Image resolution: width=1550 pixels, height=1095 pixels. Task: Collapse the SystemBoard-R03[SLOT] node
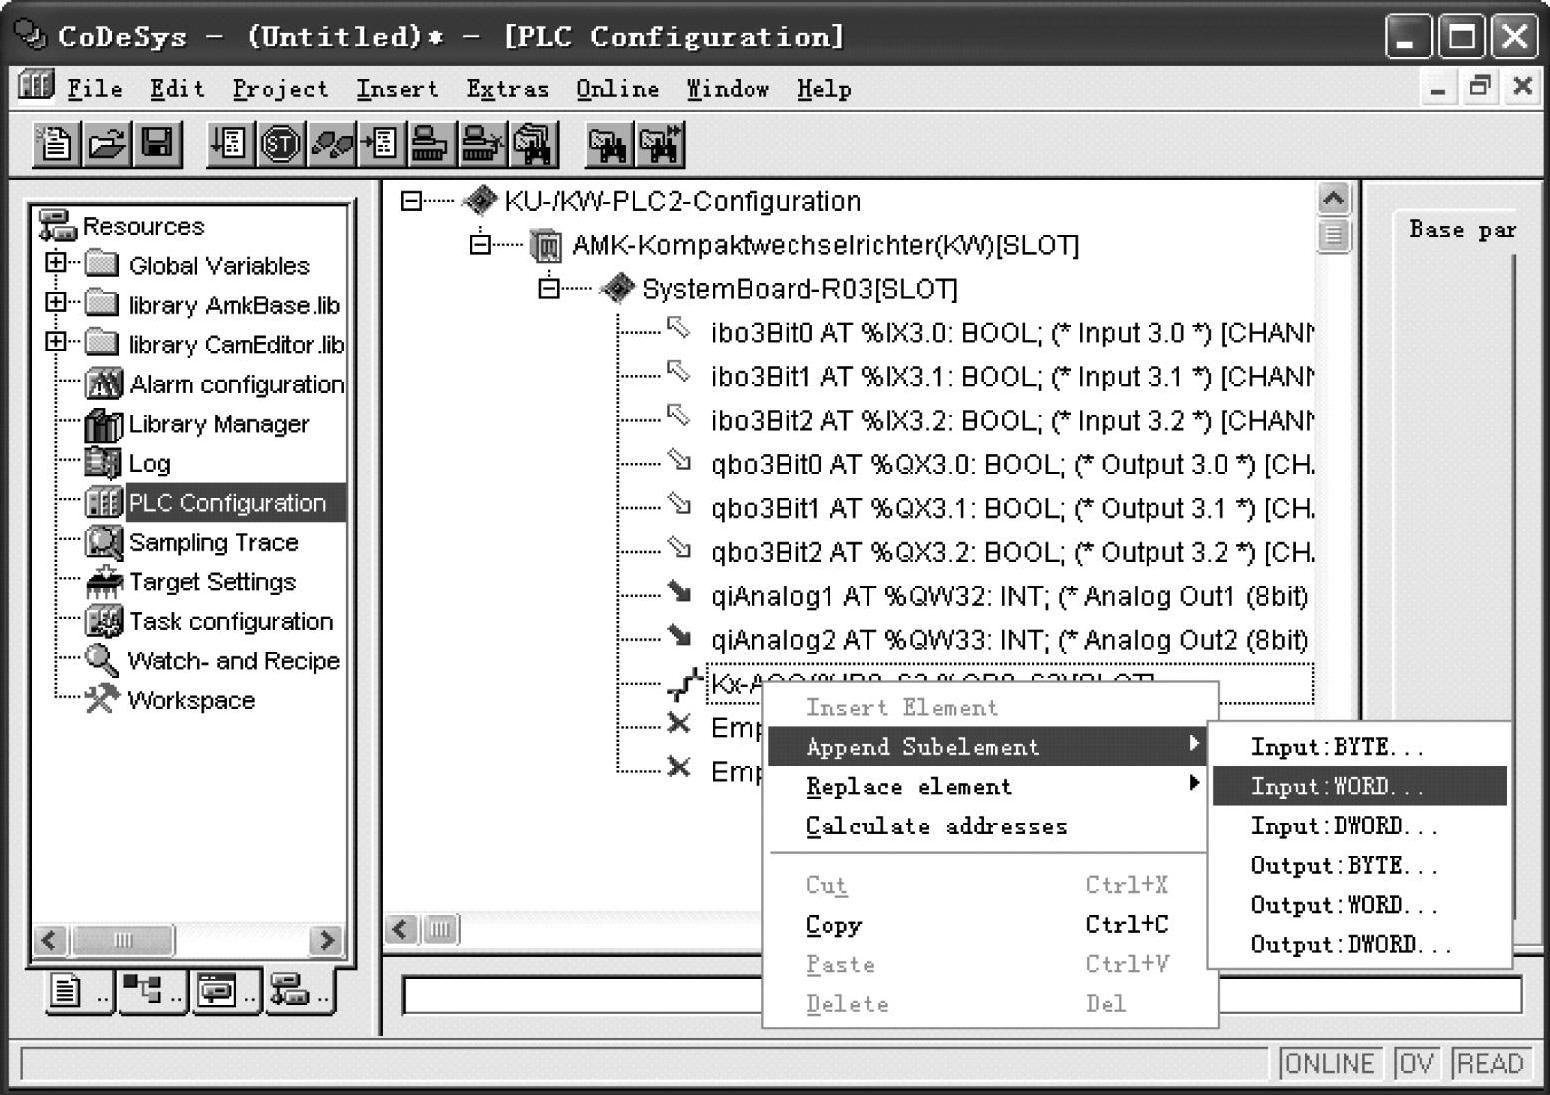click(548, 289)
